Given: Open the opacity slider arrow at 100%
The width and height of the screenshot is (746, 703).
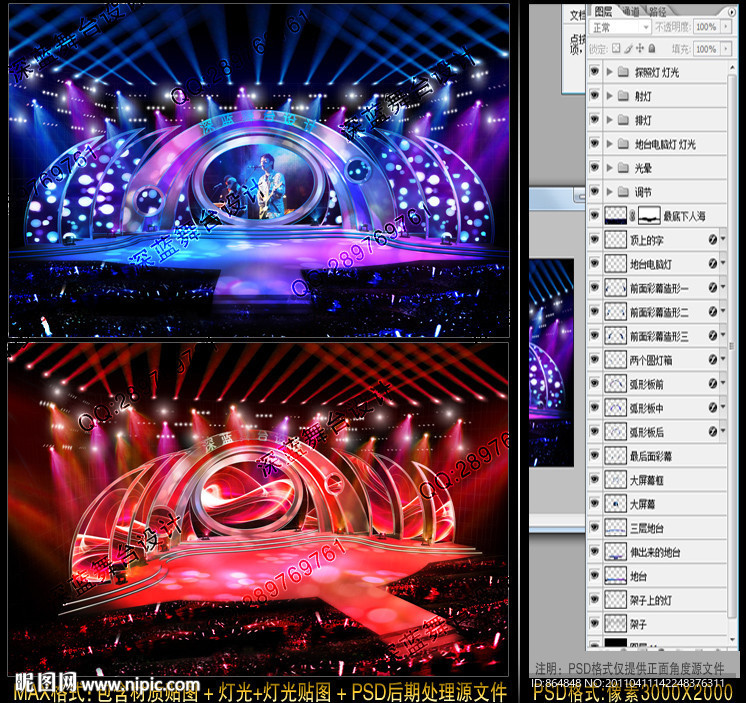Looking at the screenshot, I should pyautogui.click(x=725, y=27).
